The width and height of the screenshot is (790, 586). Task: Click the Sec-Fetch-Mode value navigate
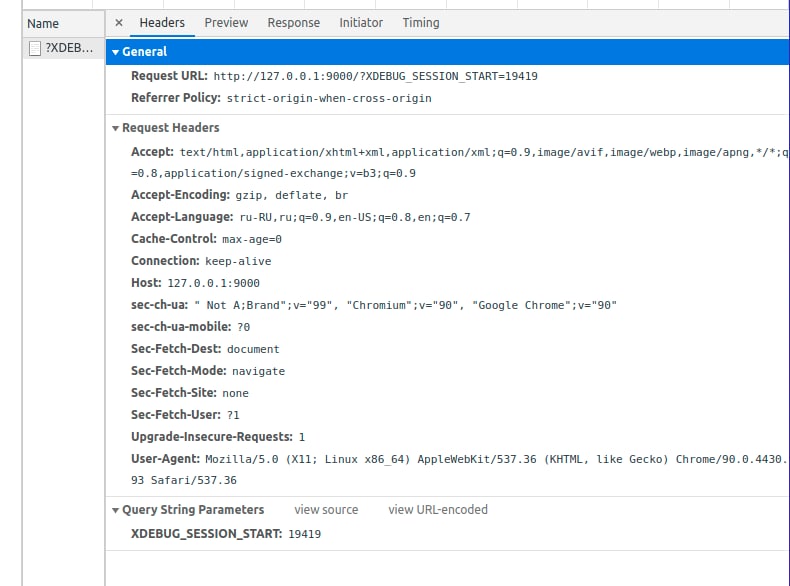click(258, 371)
